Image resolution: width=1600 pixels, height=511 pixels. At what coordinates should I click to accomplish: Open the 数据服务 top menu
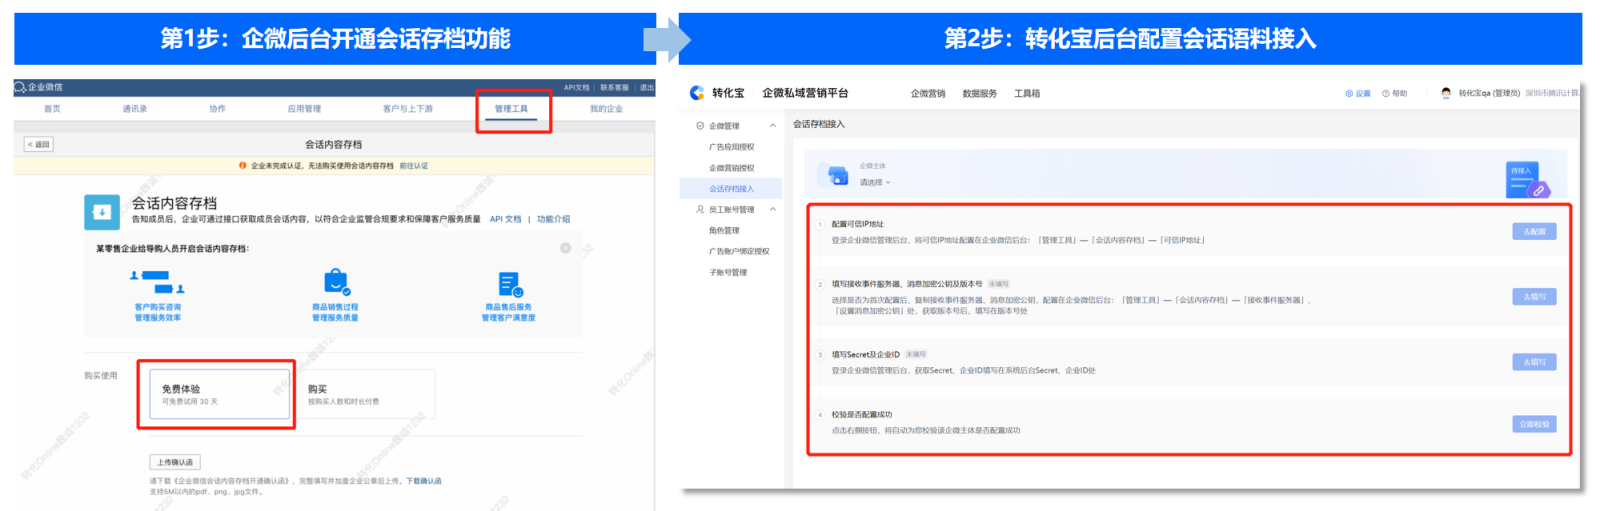(x=980, y=93)
